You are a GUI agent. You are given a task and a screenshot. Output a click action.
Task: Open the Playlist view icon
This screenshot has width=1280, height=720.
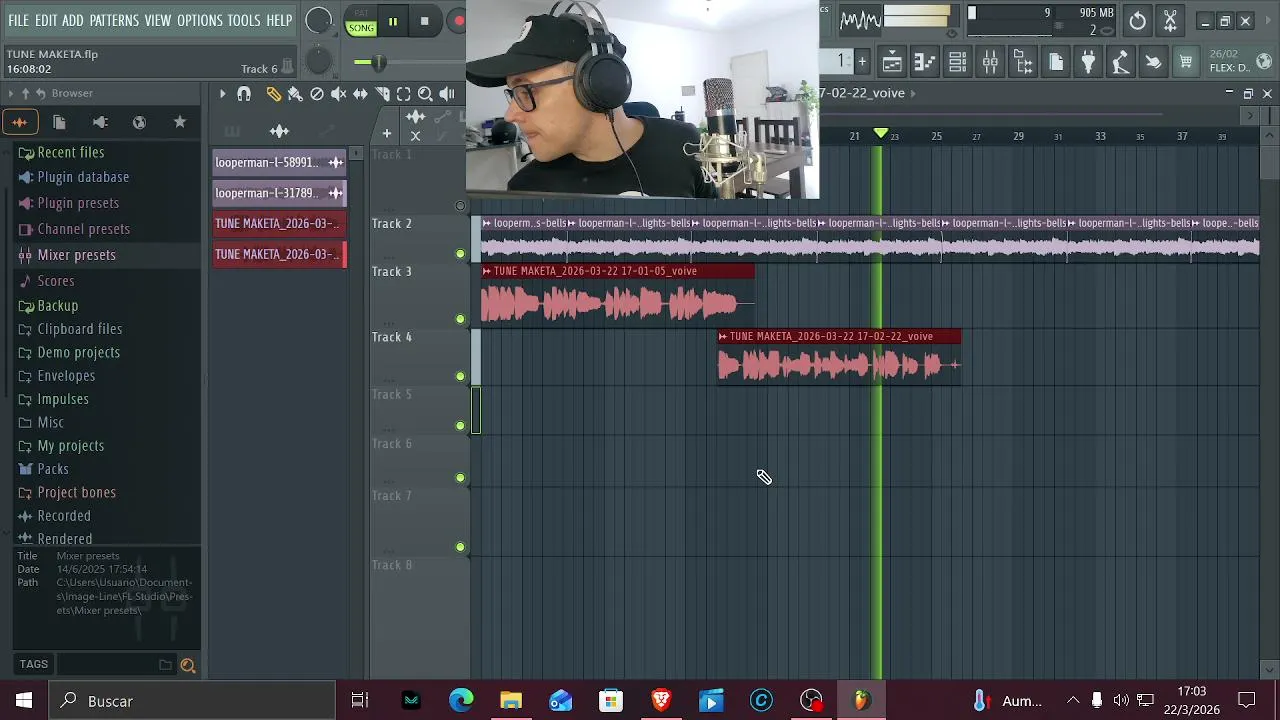tap(892, 62)
